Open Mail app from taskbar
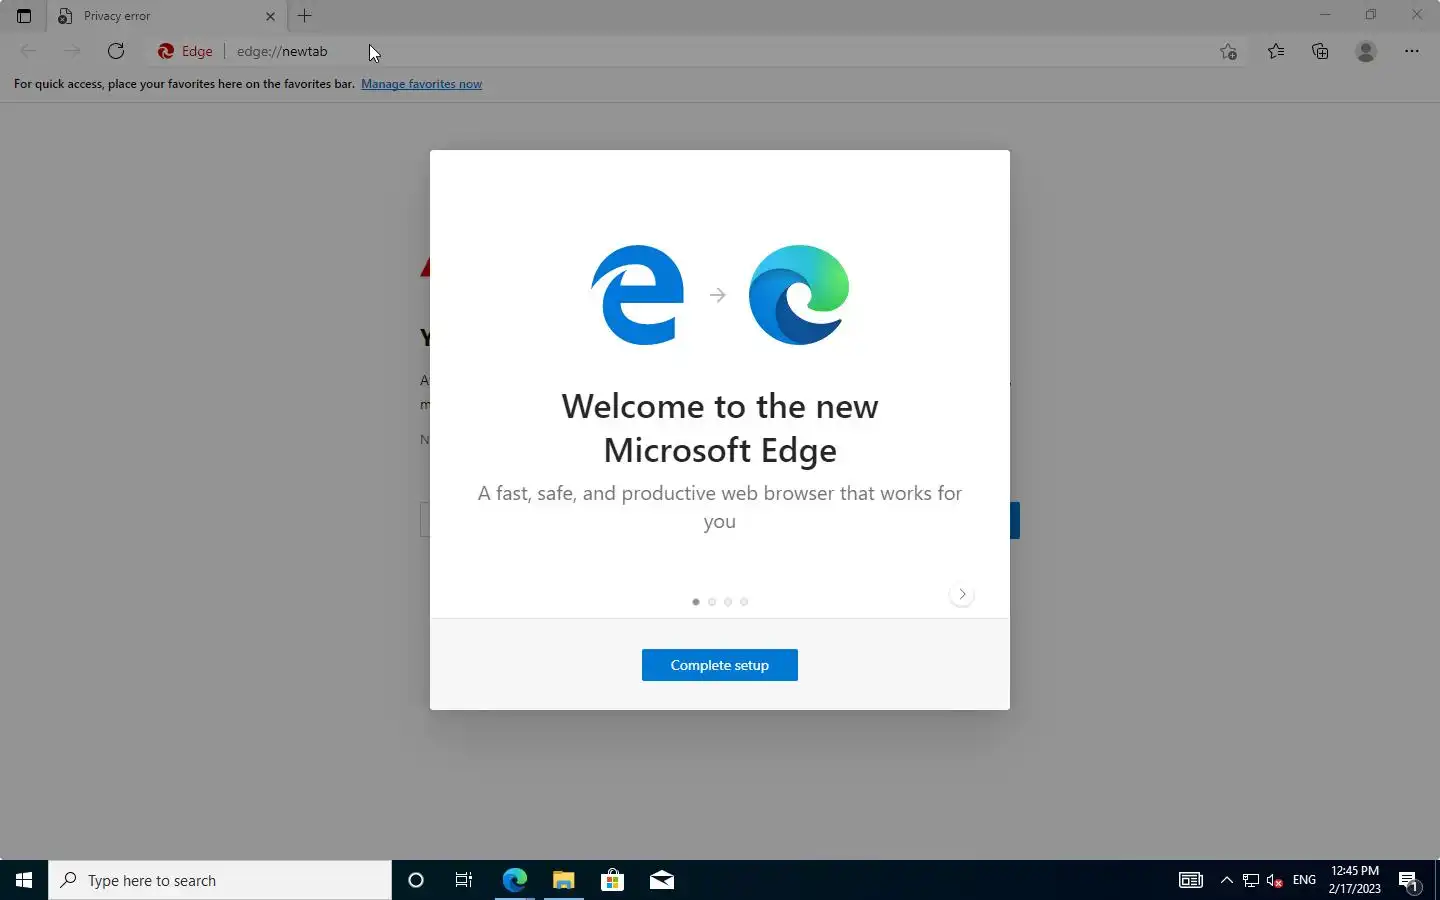The image size is (1440, 900). (661, 880)
